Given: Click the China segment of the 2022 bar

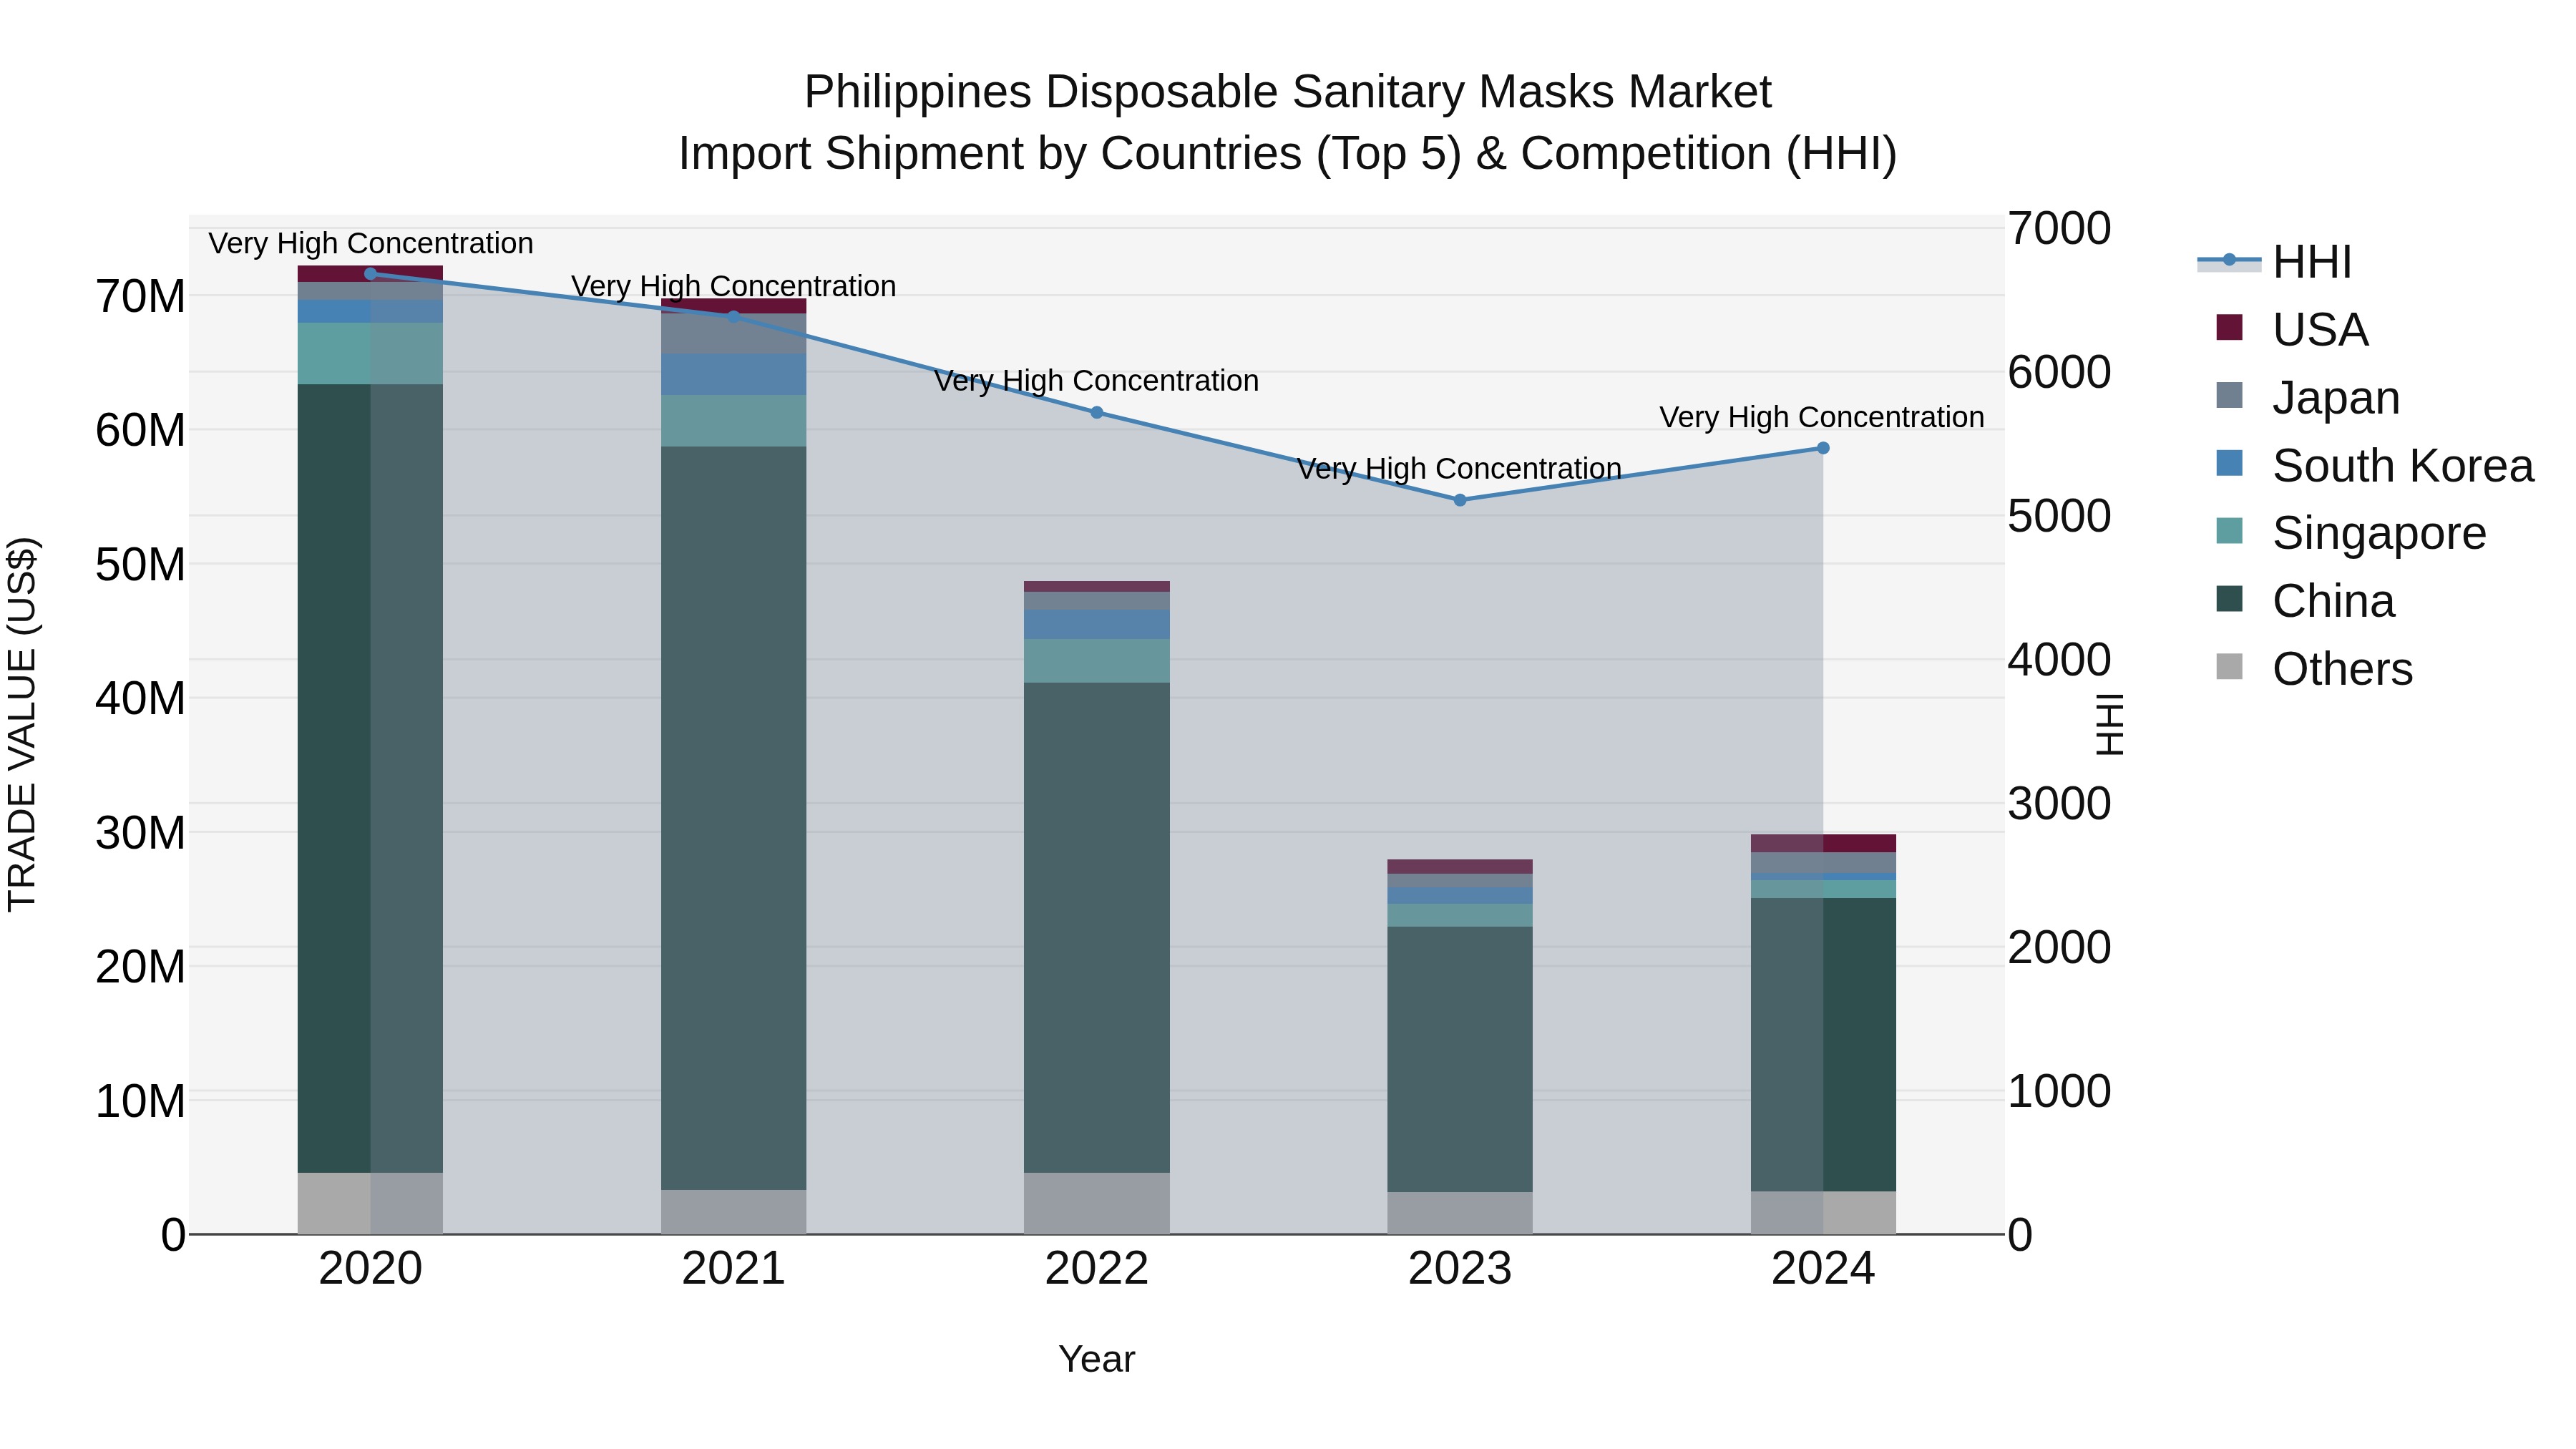Looking at the screenshot, I should pyautogui.click(x=1097, y=928).
